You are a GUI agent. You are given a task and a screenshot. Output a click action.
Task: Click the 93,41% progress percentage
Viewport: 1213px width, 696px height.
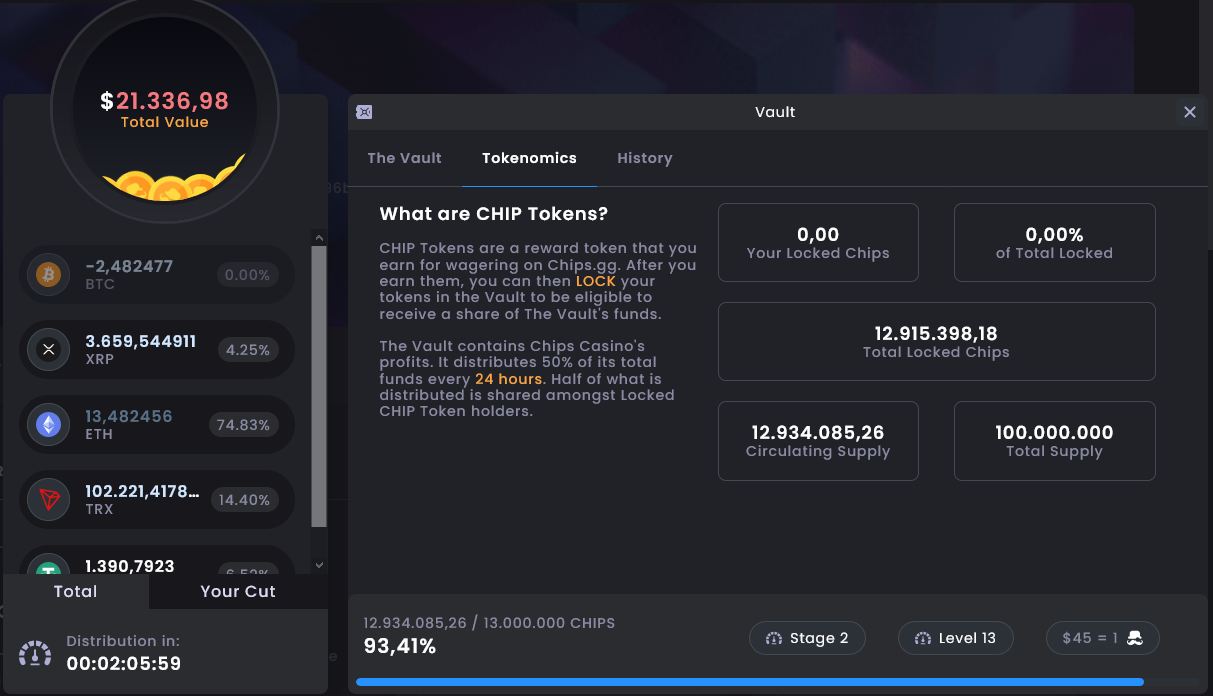coord(400,646)
